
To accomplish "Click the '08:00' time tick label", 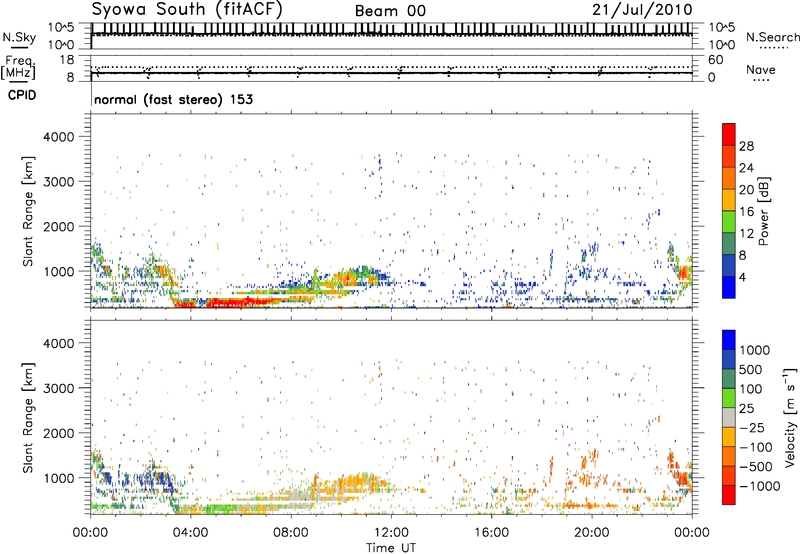I will click(291, 533).
